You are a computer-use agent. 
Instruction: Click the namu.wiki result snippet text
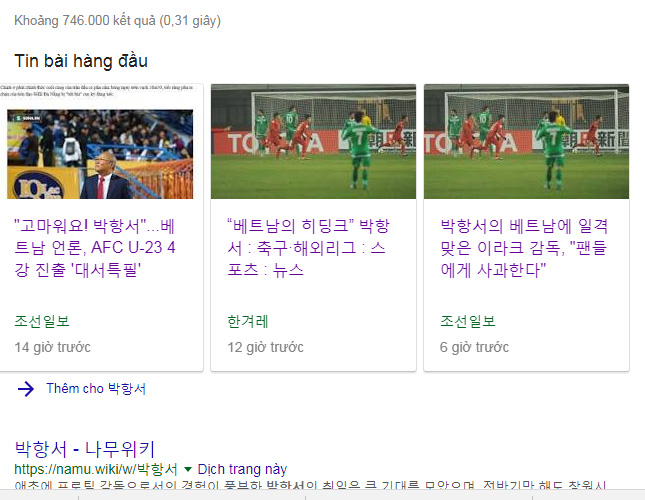311,485
